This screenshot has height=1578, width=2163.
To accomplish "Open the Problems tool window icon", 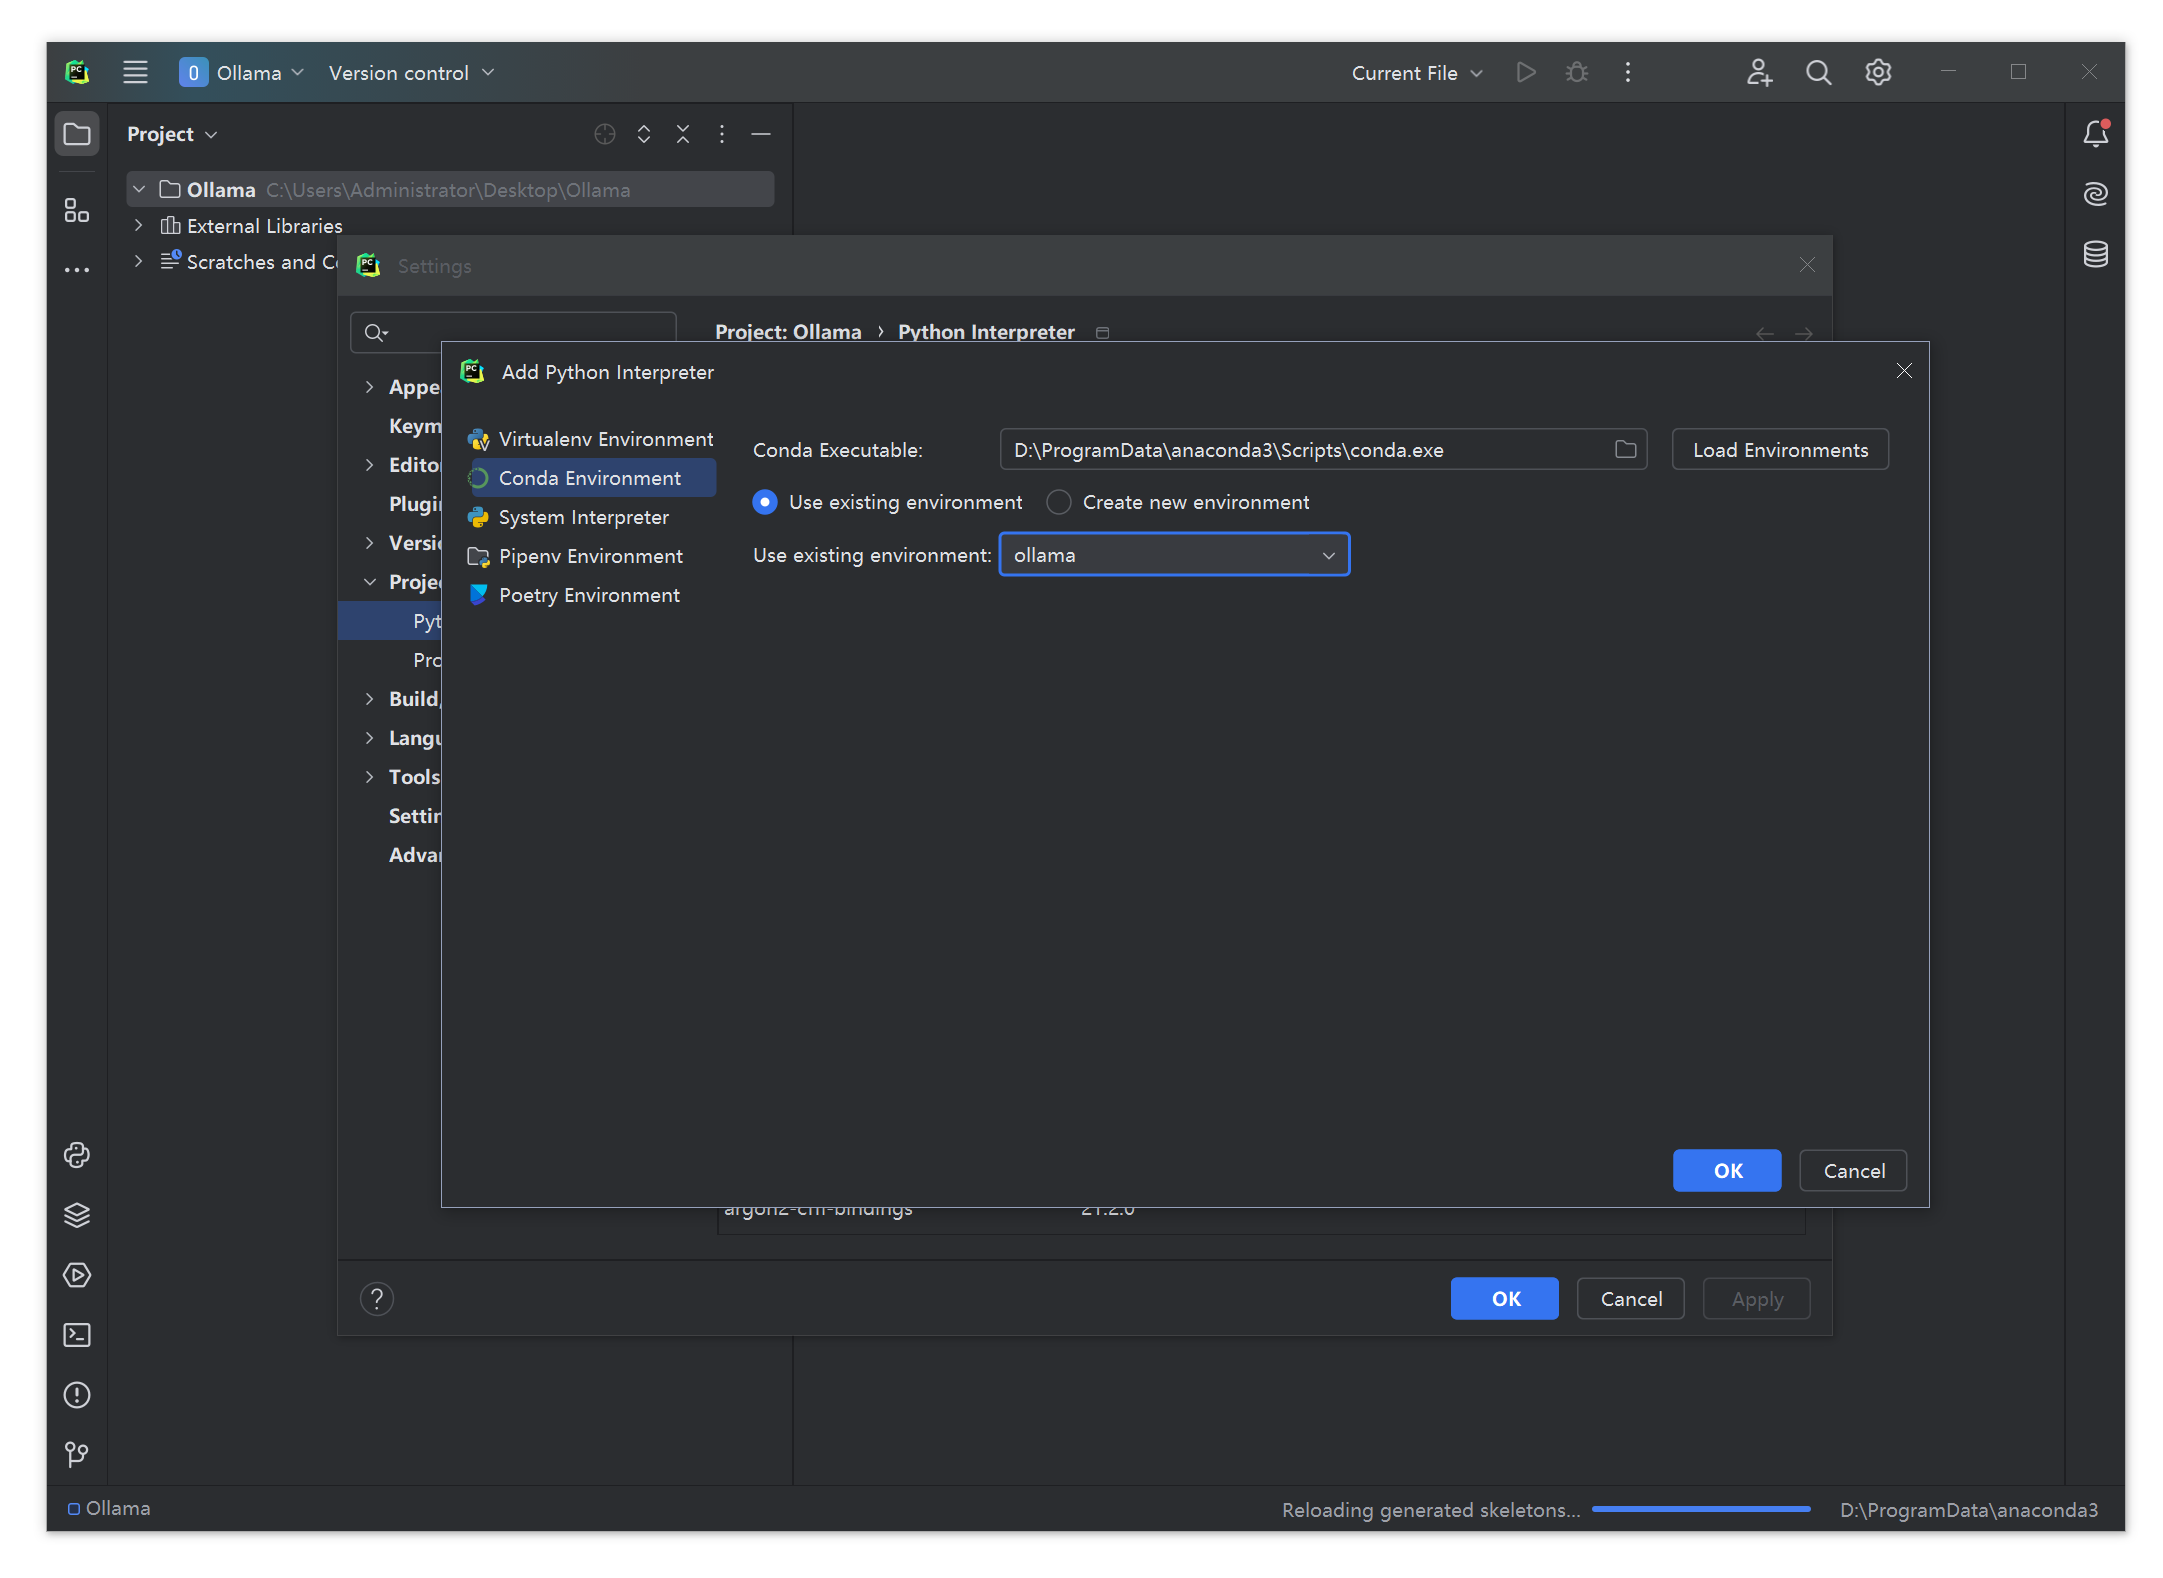I will (x=77, y=1395).
